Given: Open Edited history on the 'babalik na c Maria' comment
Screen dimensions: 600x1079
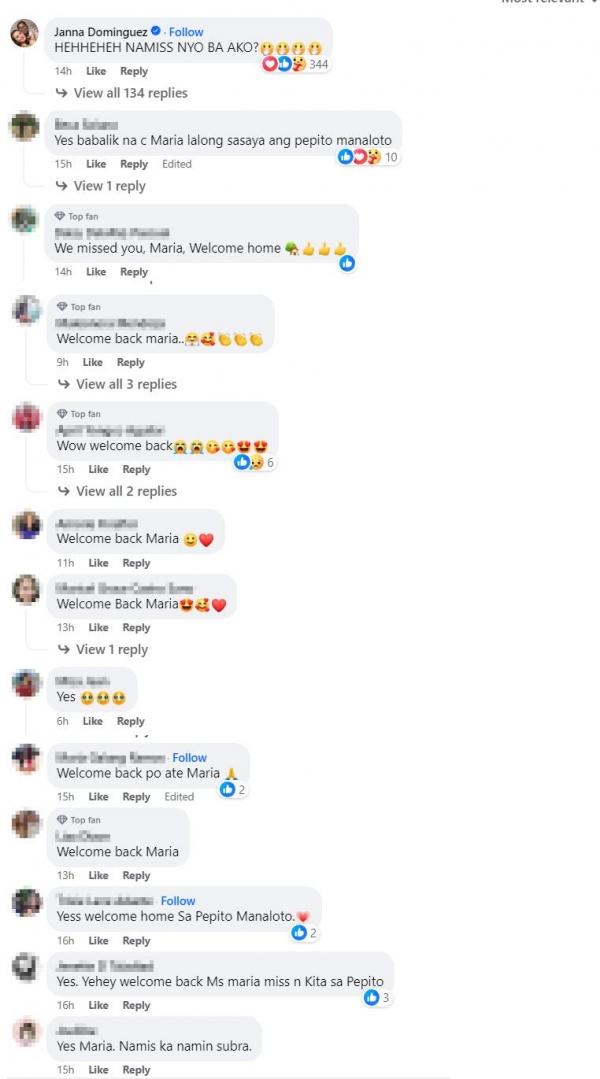Looking at the screenshot, I should [177, 164].
